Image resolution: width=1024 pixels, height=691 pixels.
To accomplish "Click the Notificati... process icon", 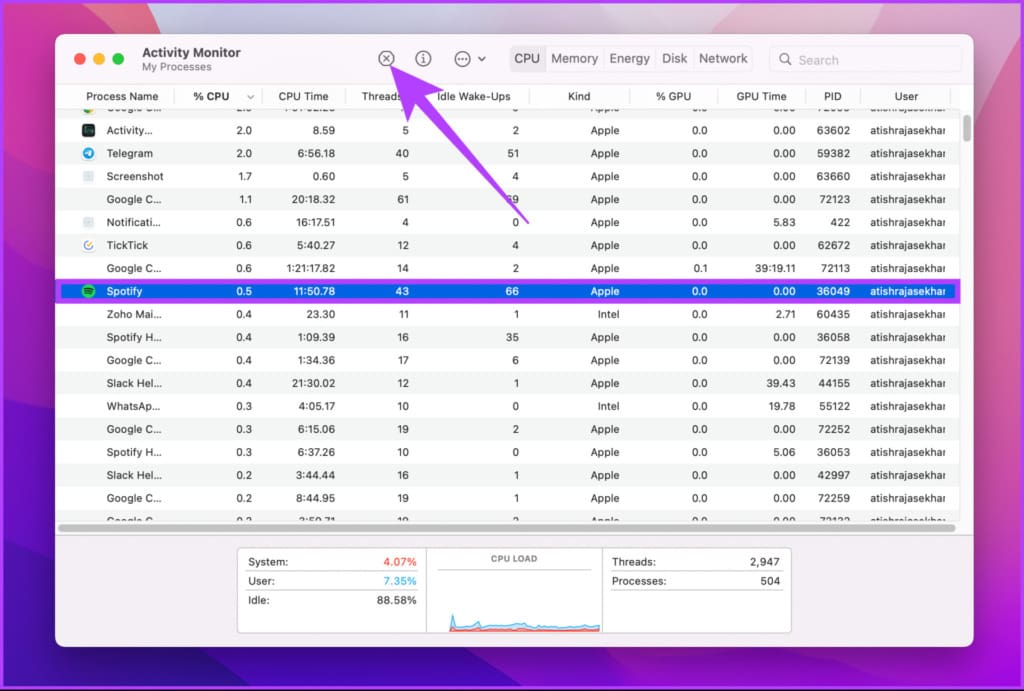I will point(88,222).
